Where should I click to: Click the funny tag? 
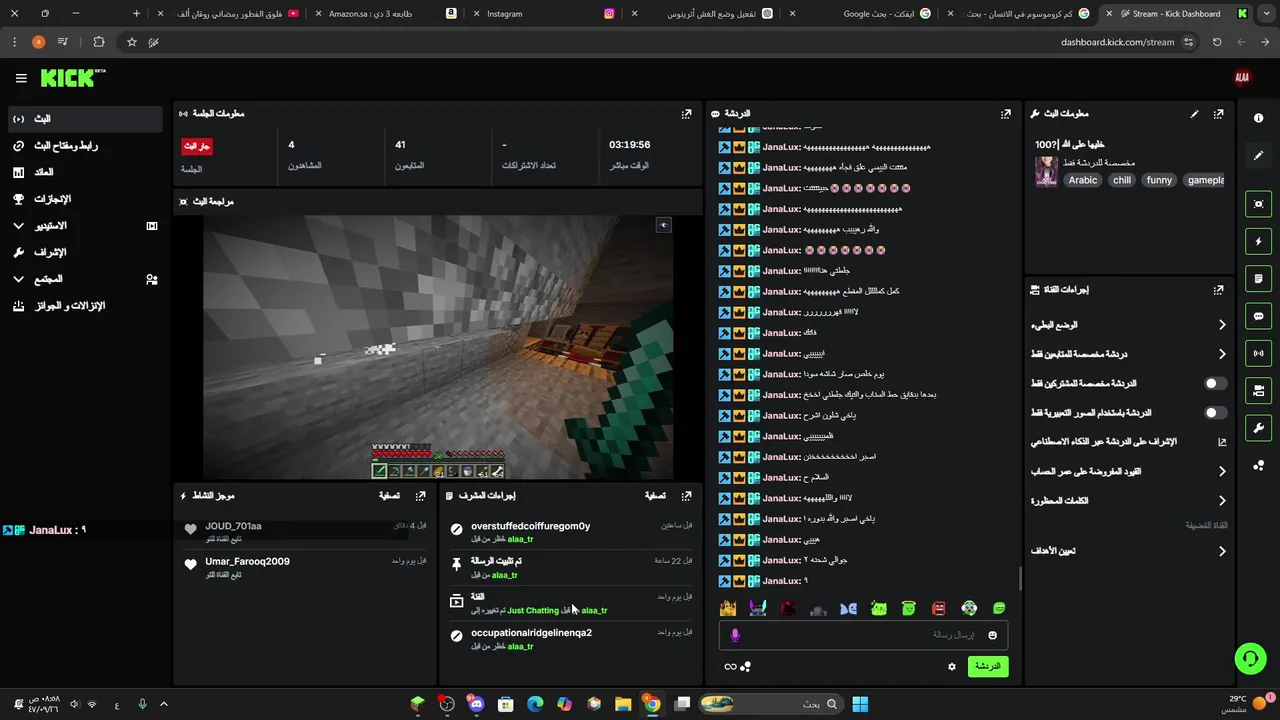pos(1159,180)
